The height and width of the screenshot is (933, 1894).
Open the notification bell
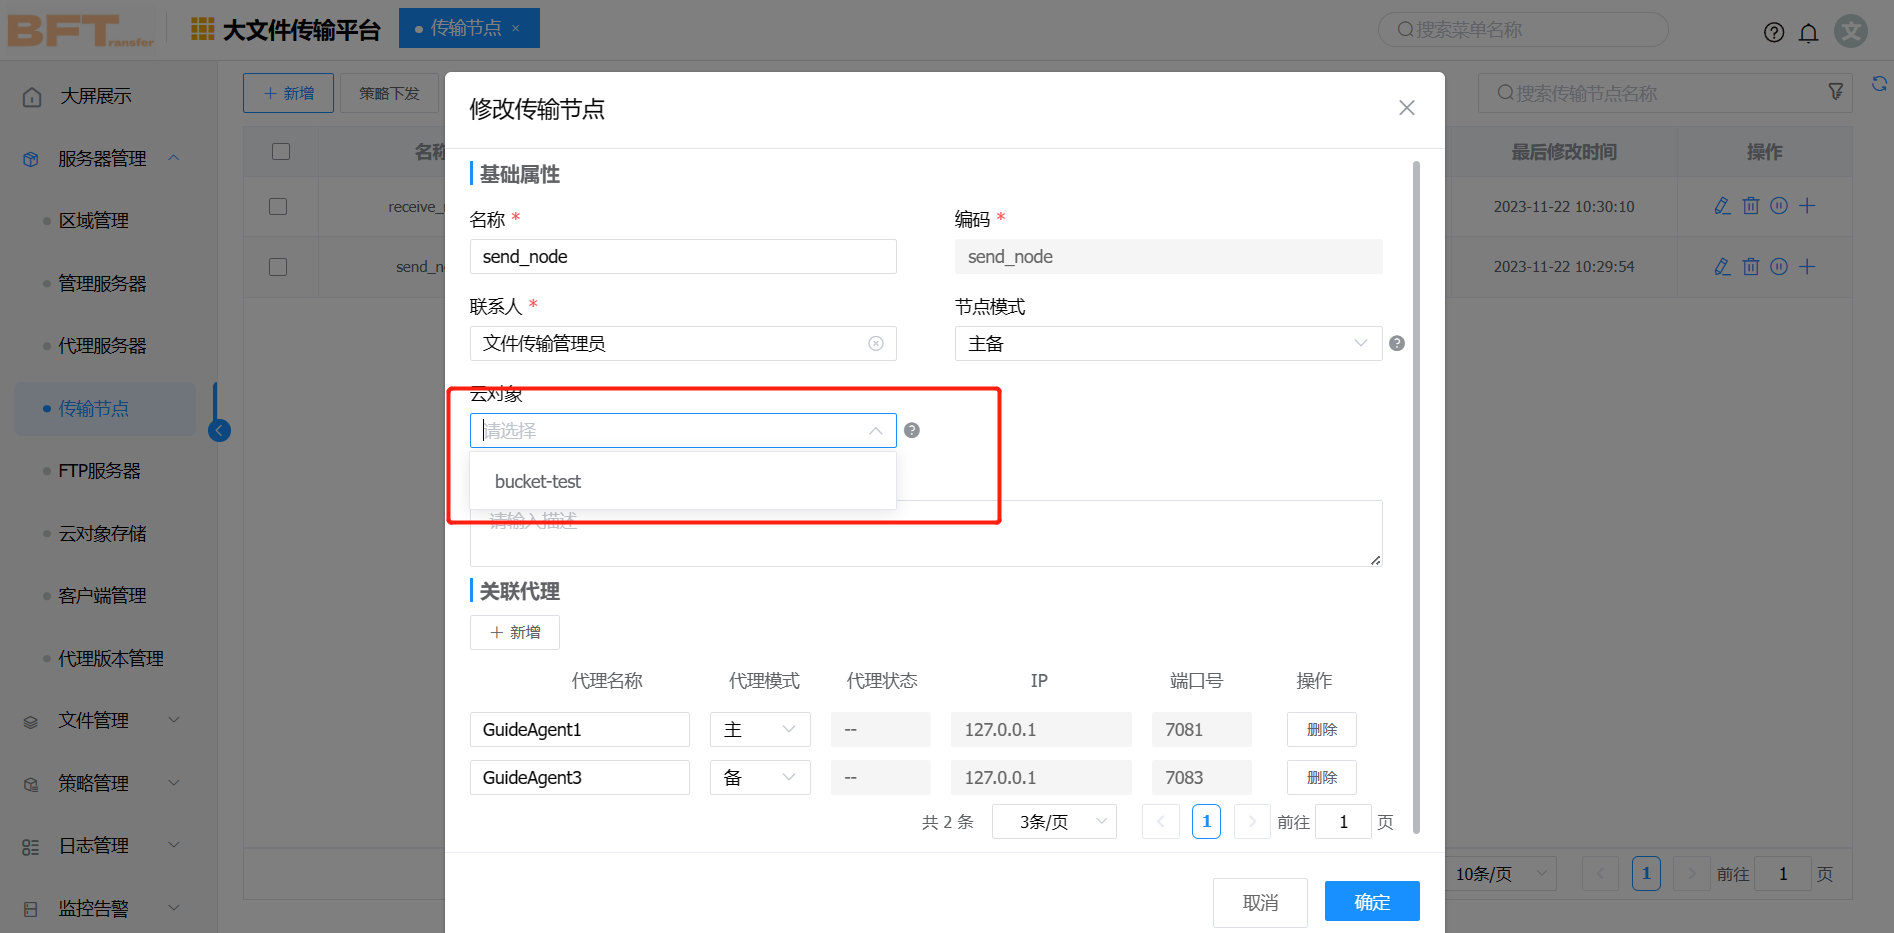[x=1809, y=32]
